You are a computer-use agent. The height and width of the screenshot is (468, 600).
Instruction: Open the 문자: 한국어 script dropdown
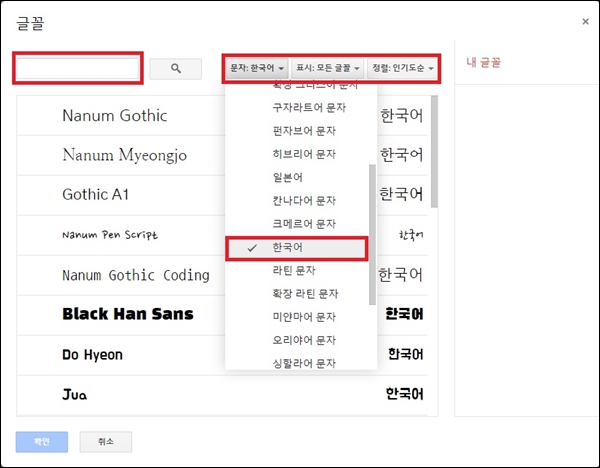point(257,68)
